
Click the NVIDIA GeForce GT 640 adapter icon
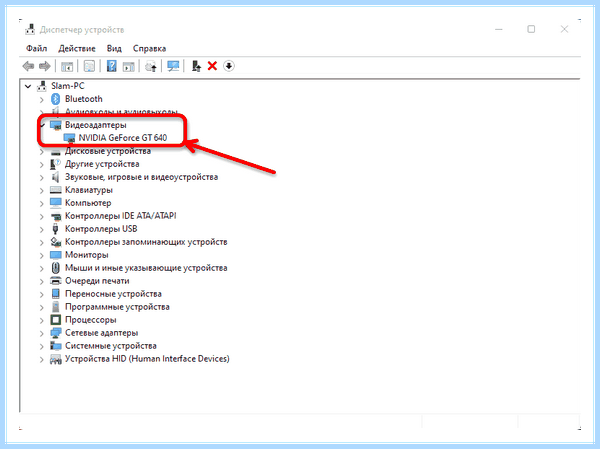[x=69, y=138]
